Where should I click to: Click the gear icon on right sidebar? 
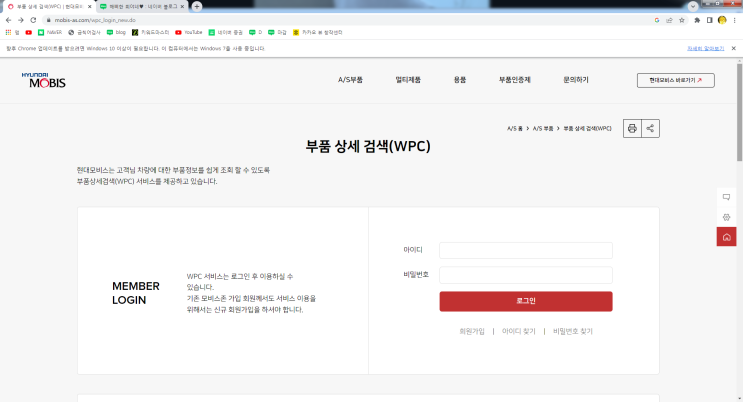726,217
